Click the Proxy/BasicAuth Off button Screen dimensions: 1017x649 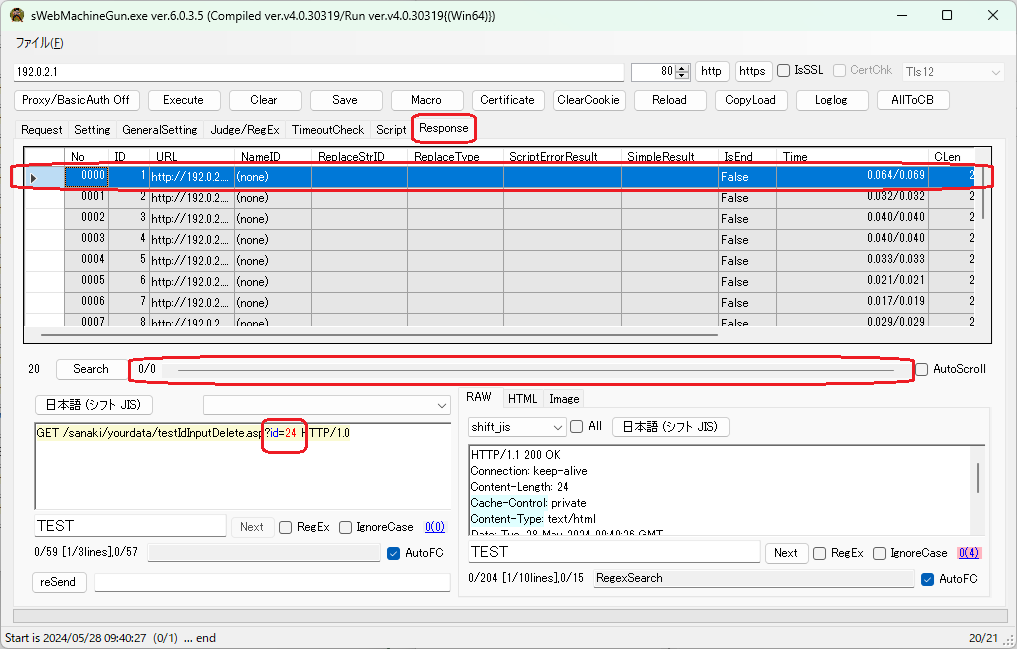pyautogui.click(x=76, y=100)
